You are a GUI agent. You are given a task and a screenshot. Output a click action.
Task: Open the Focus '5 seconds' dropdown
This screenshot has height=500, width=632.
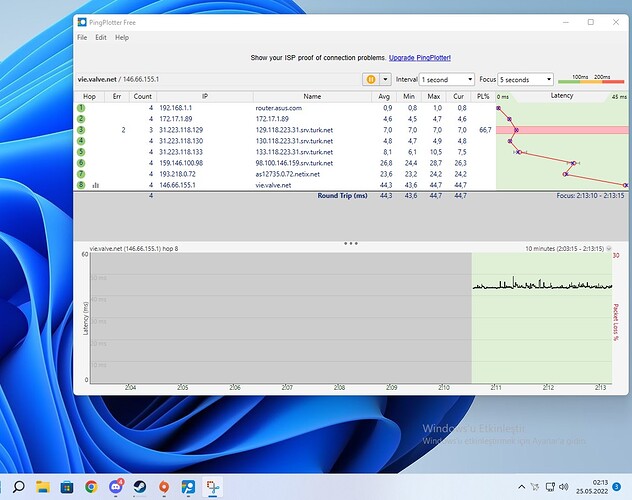click(526, 80)
